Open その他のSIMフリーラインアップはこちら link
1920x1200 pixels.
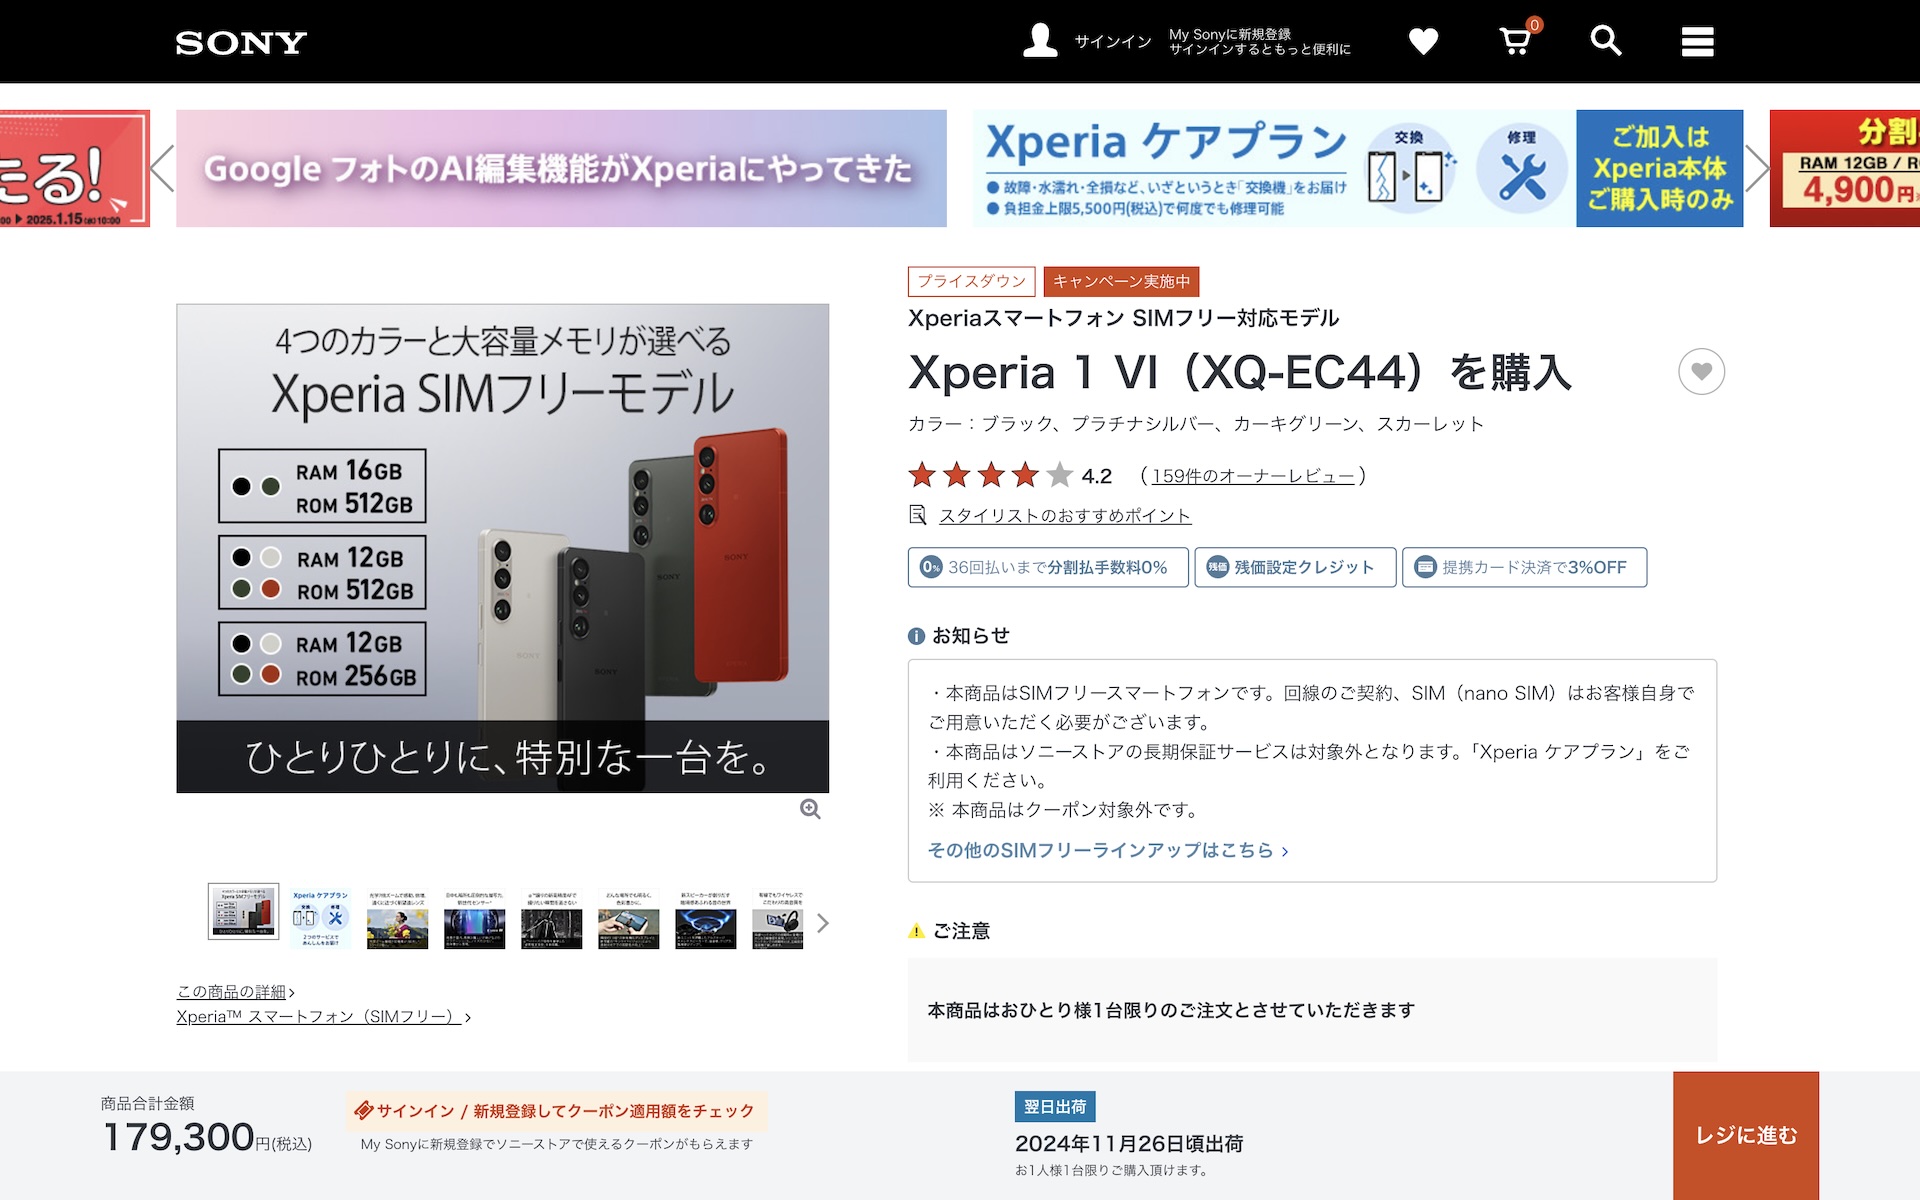[x=1107, y=850]
